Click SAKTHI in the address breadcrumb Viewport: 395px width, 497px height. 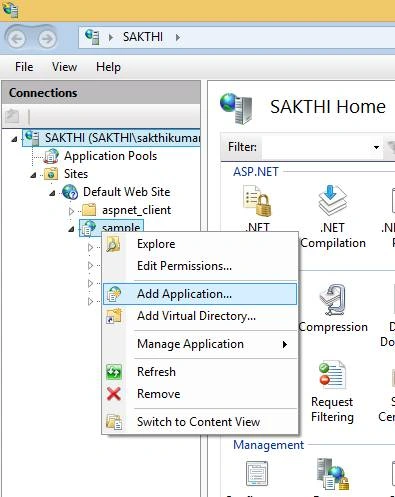(x=143, y=37)
